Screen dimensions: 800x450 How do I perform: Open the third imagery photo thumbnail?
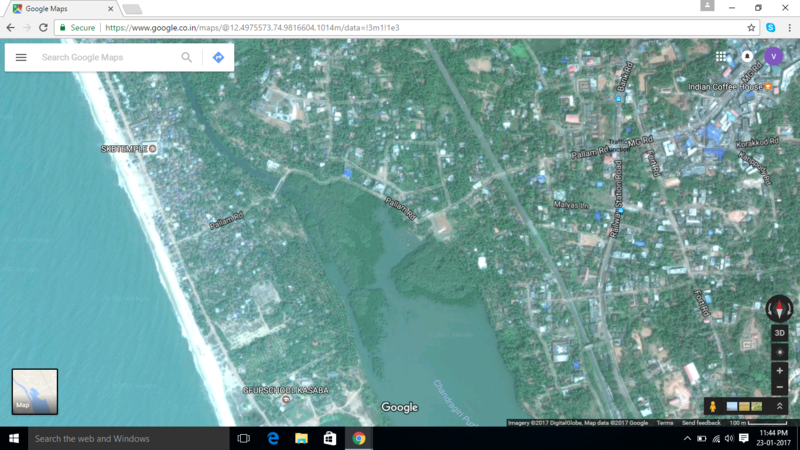(x=757, y=407)
